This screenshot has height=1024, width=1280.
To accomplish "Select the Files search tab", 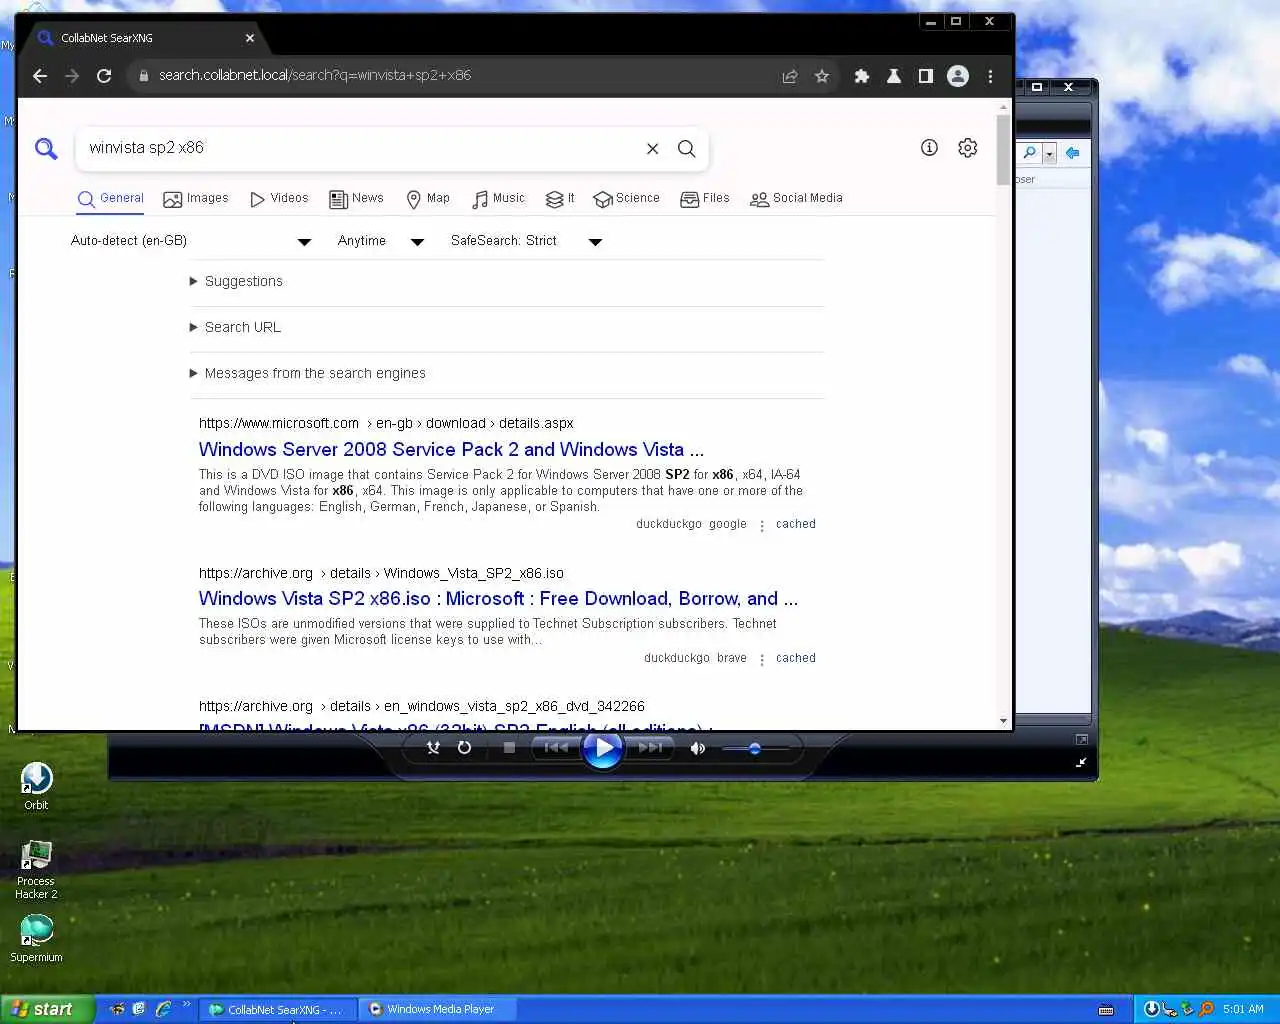I will click(x=705, y=198).
